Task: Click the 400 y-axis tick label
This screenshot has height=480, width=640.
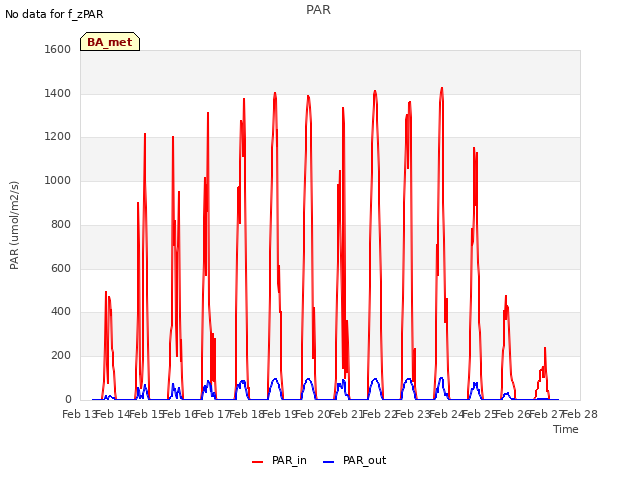Action: pyautogui.click(x=61, y=312)
